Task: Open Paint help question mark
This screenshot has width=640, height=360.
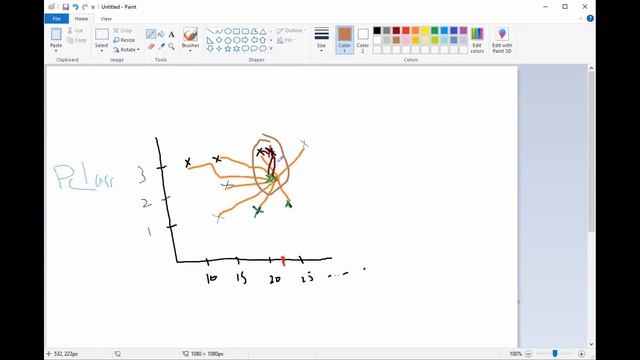Action: coord(590,18)
